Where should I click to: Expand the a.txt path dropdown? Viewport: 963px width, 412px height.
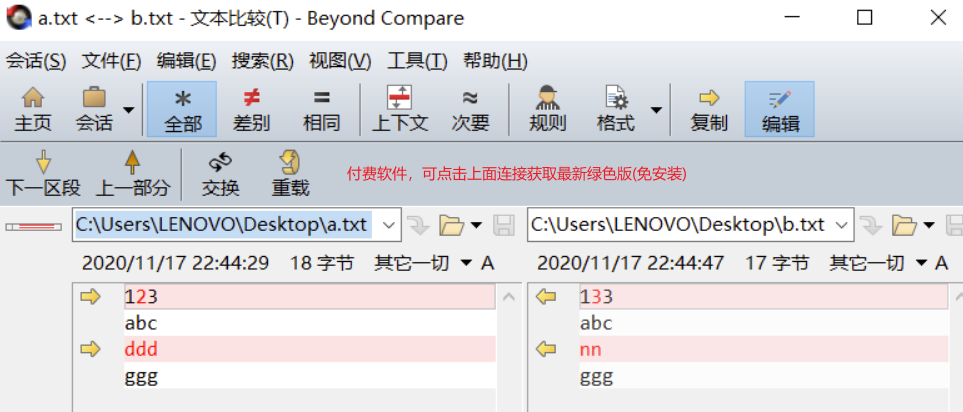[x=389, y=225]
